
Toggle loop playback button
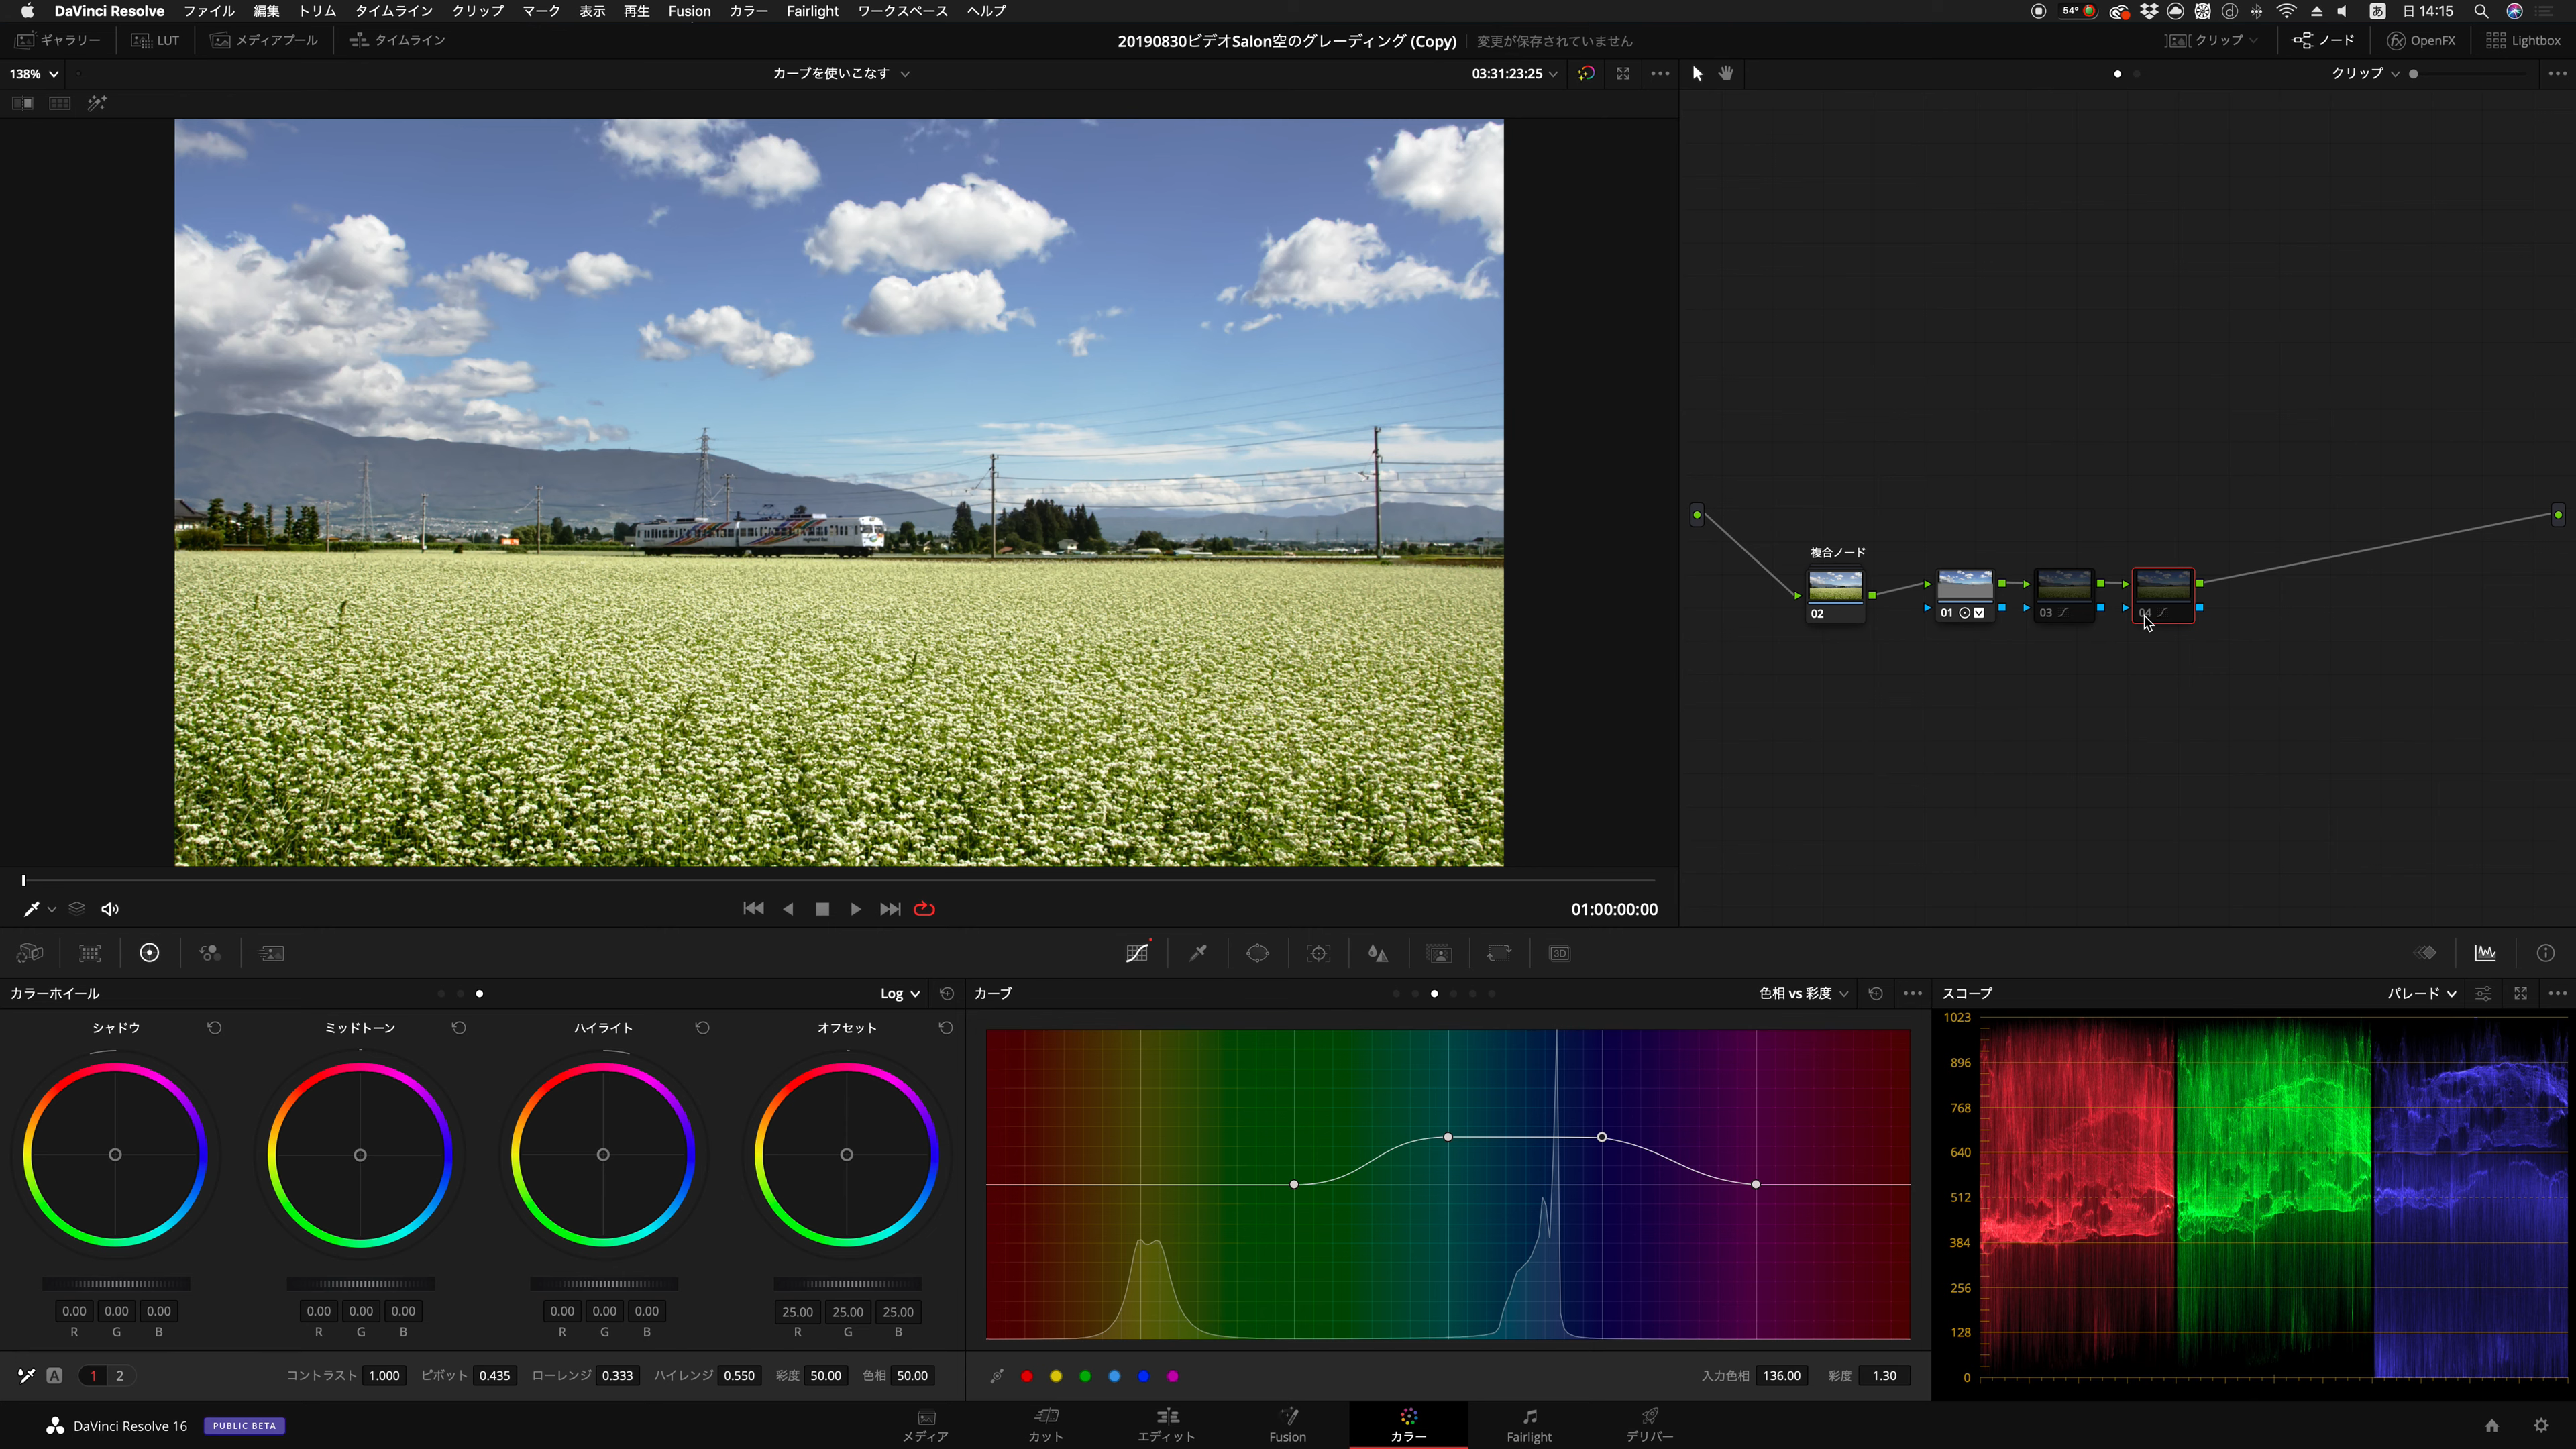(924, 909)
